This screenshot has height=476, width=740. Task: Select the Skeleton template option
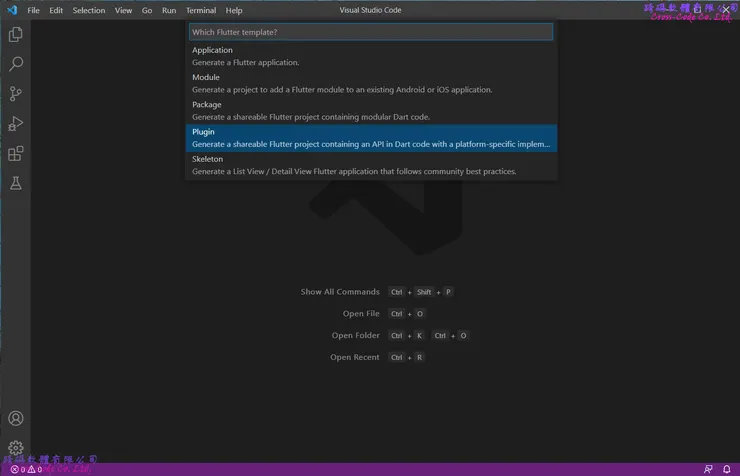pyautogui.click(x=371, y=165)
